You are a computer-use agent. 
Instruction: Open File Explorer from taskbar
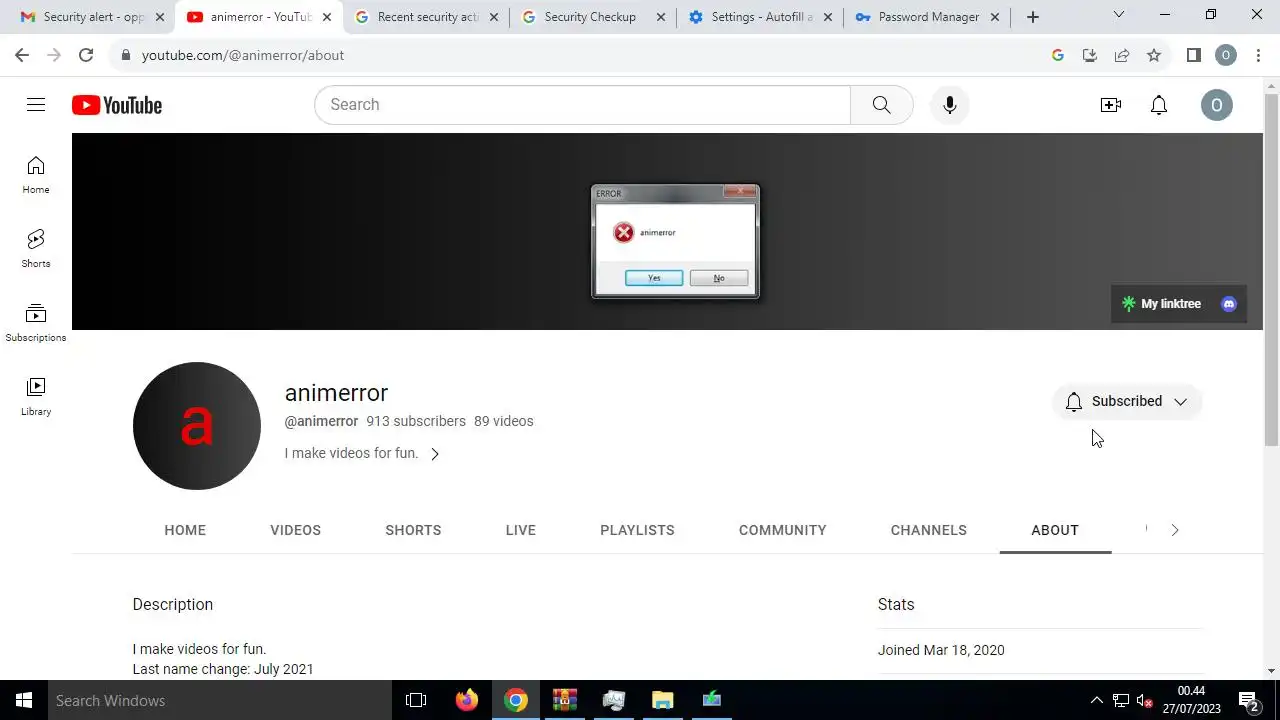coord(663,701)
